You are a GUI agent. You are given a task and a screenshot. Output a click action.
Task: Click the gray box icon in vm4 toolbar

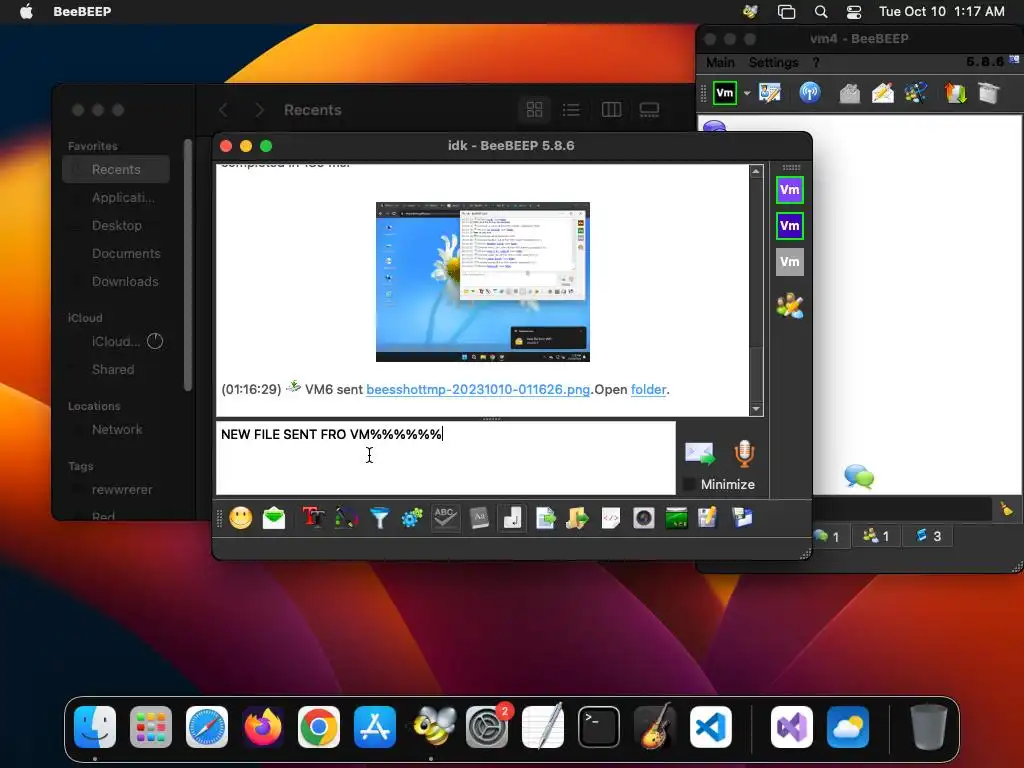(989, 93)
